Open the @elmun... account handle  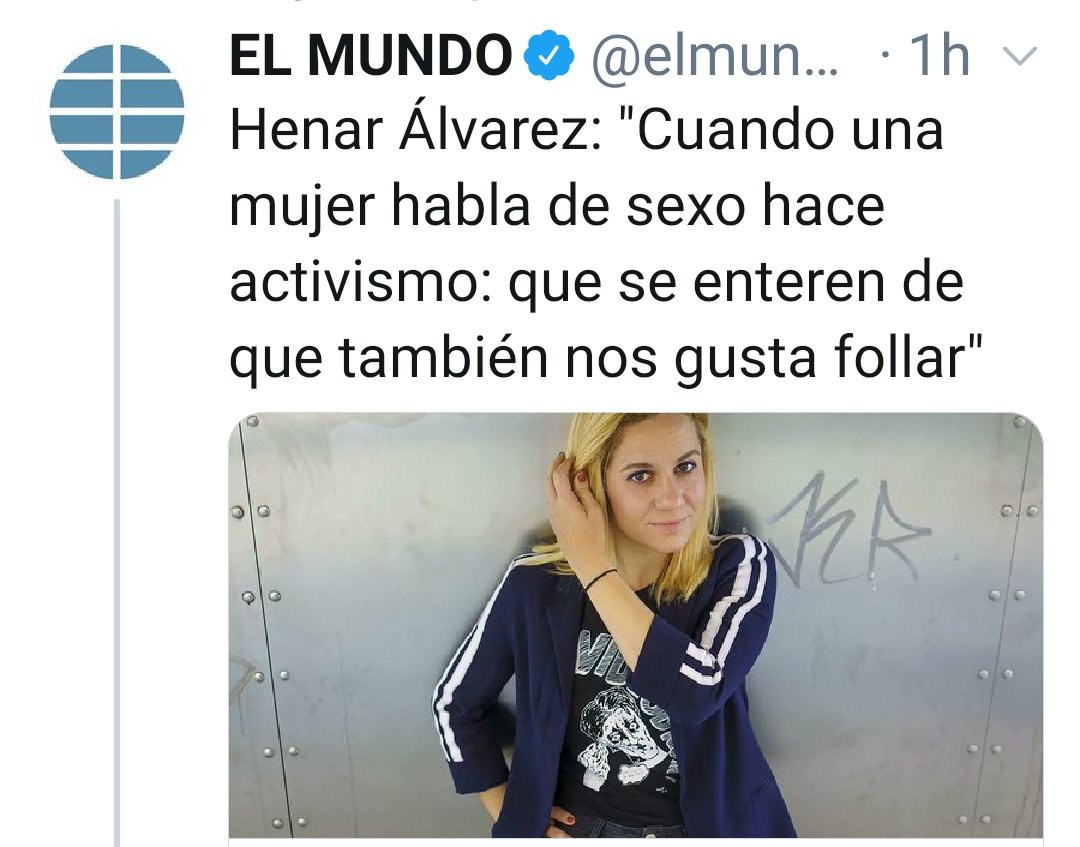tap(714, 56)
